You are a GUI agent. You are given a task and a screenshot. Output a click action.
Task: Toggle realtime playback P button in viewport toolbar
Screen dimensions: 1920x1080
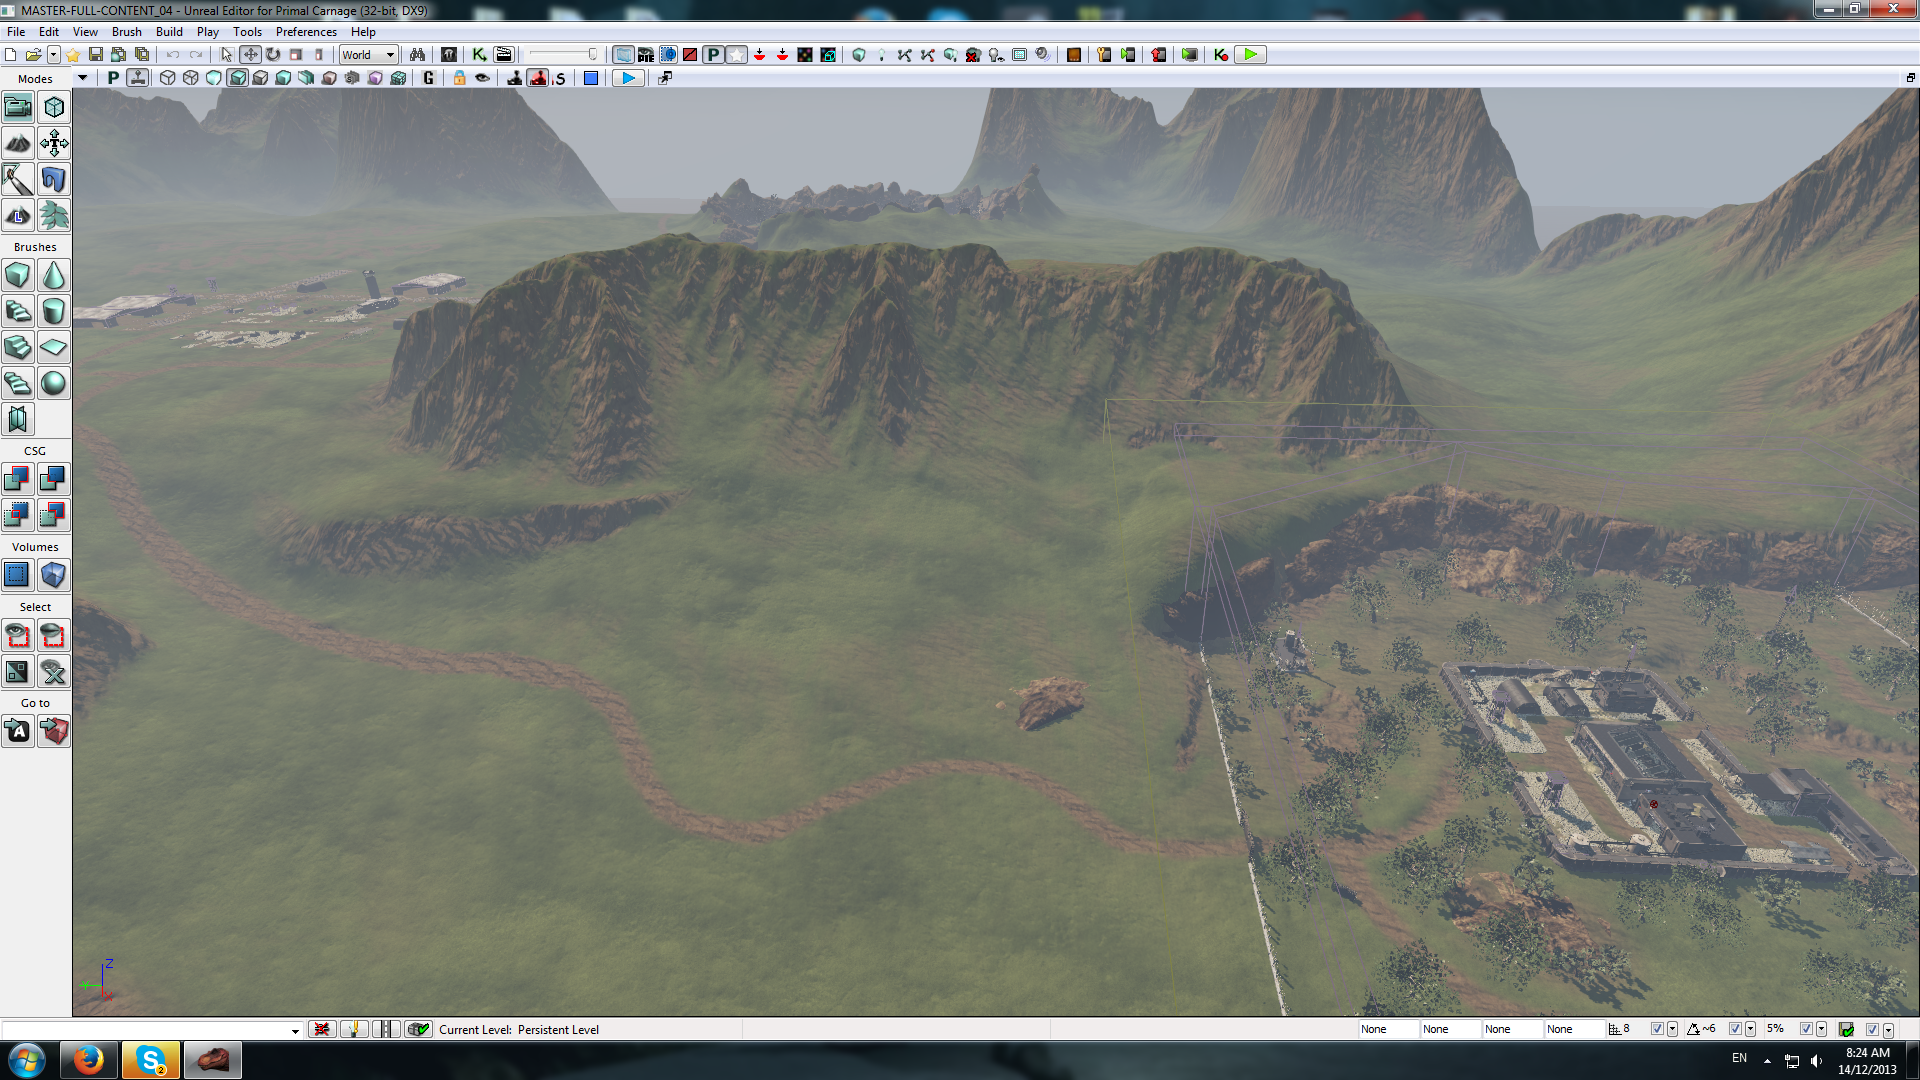pyautogui.click(x=113, y=78)
